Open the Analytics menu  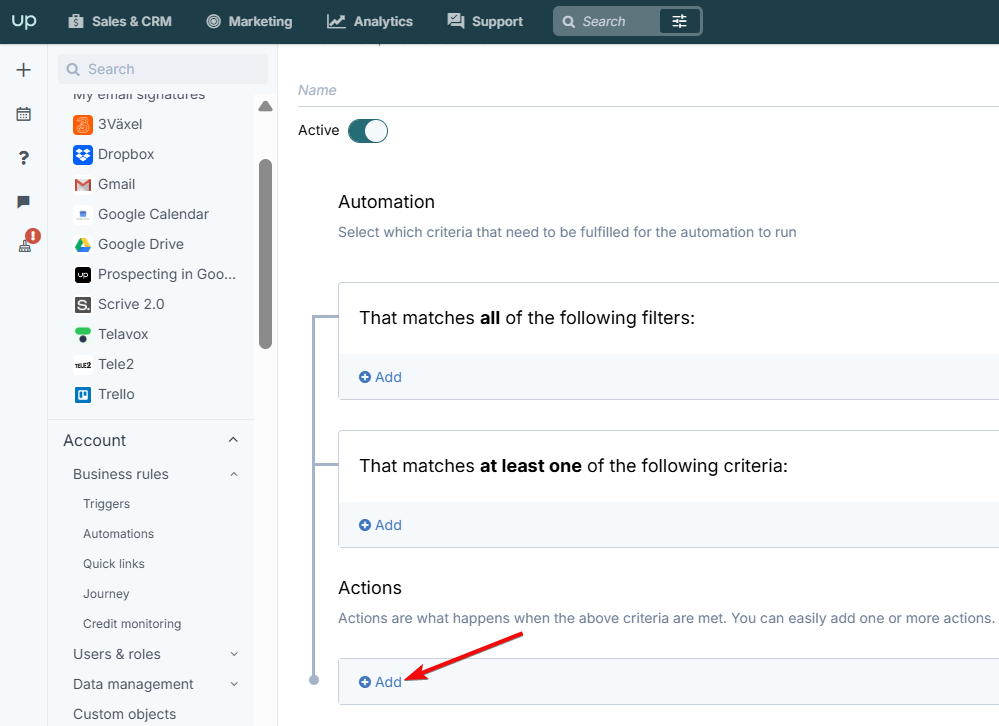click(370, 21)
